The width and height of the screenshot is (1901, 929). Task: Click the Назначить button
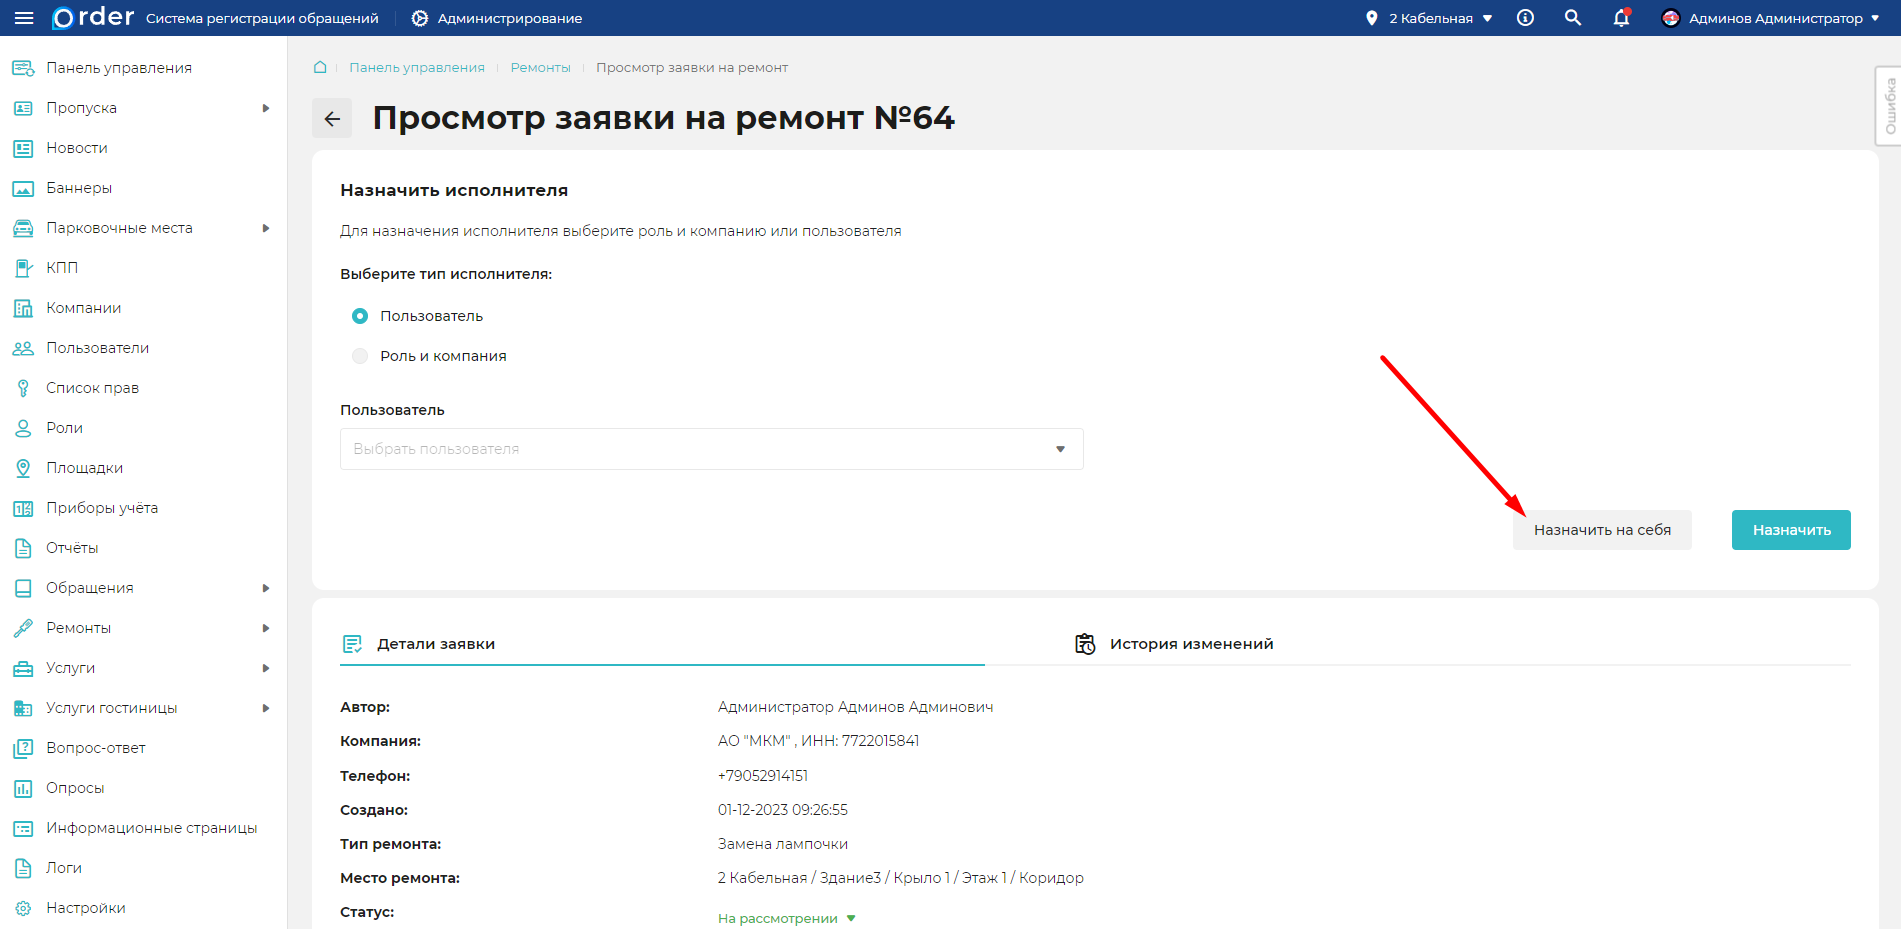tap(1790, 529)
